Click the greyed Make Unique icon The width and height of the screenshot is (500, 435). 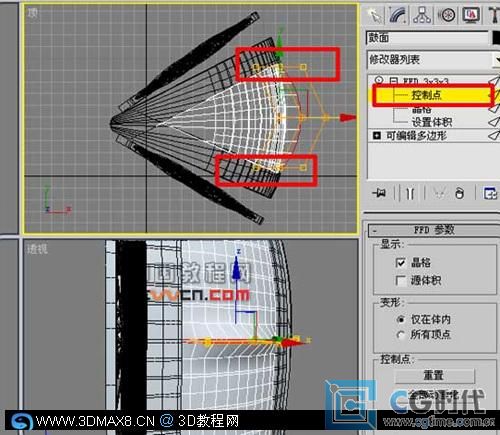coord(439,193)
